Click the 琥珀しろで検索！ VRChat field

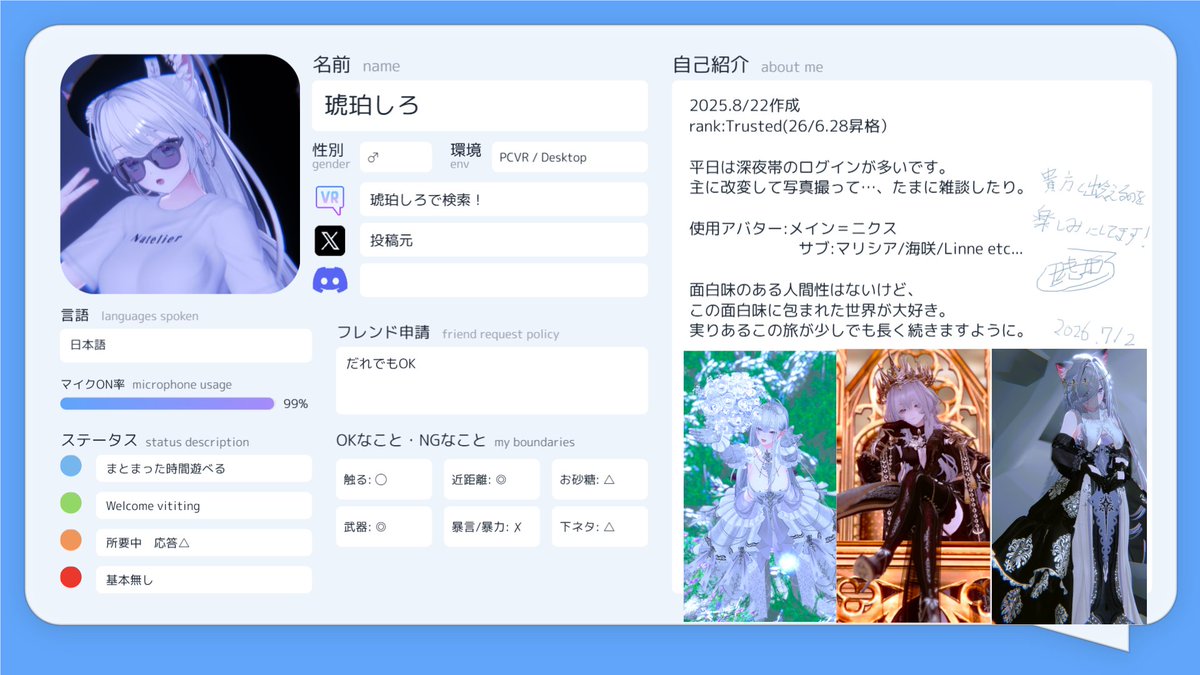504,200
